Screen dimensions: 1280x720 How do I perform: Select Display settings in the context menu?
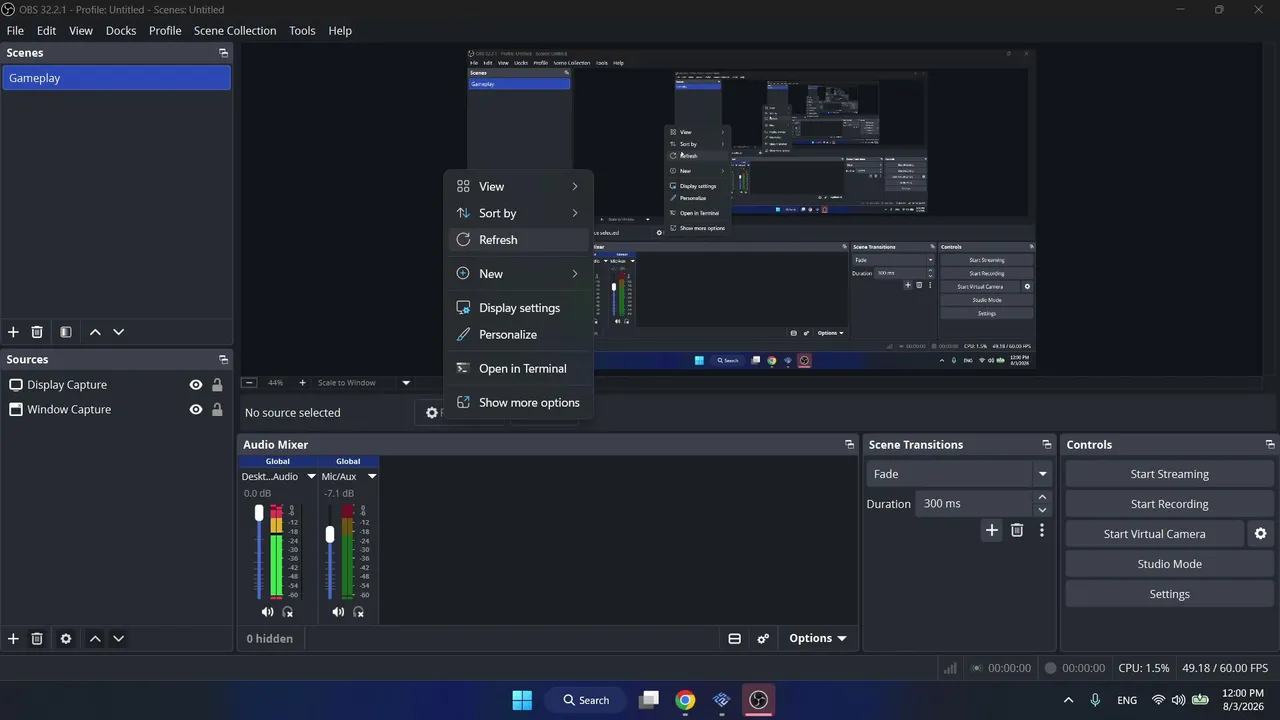tap(518, 308)
